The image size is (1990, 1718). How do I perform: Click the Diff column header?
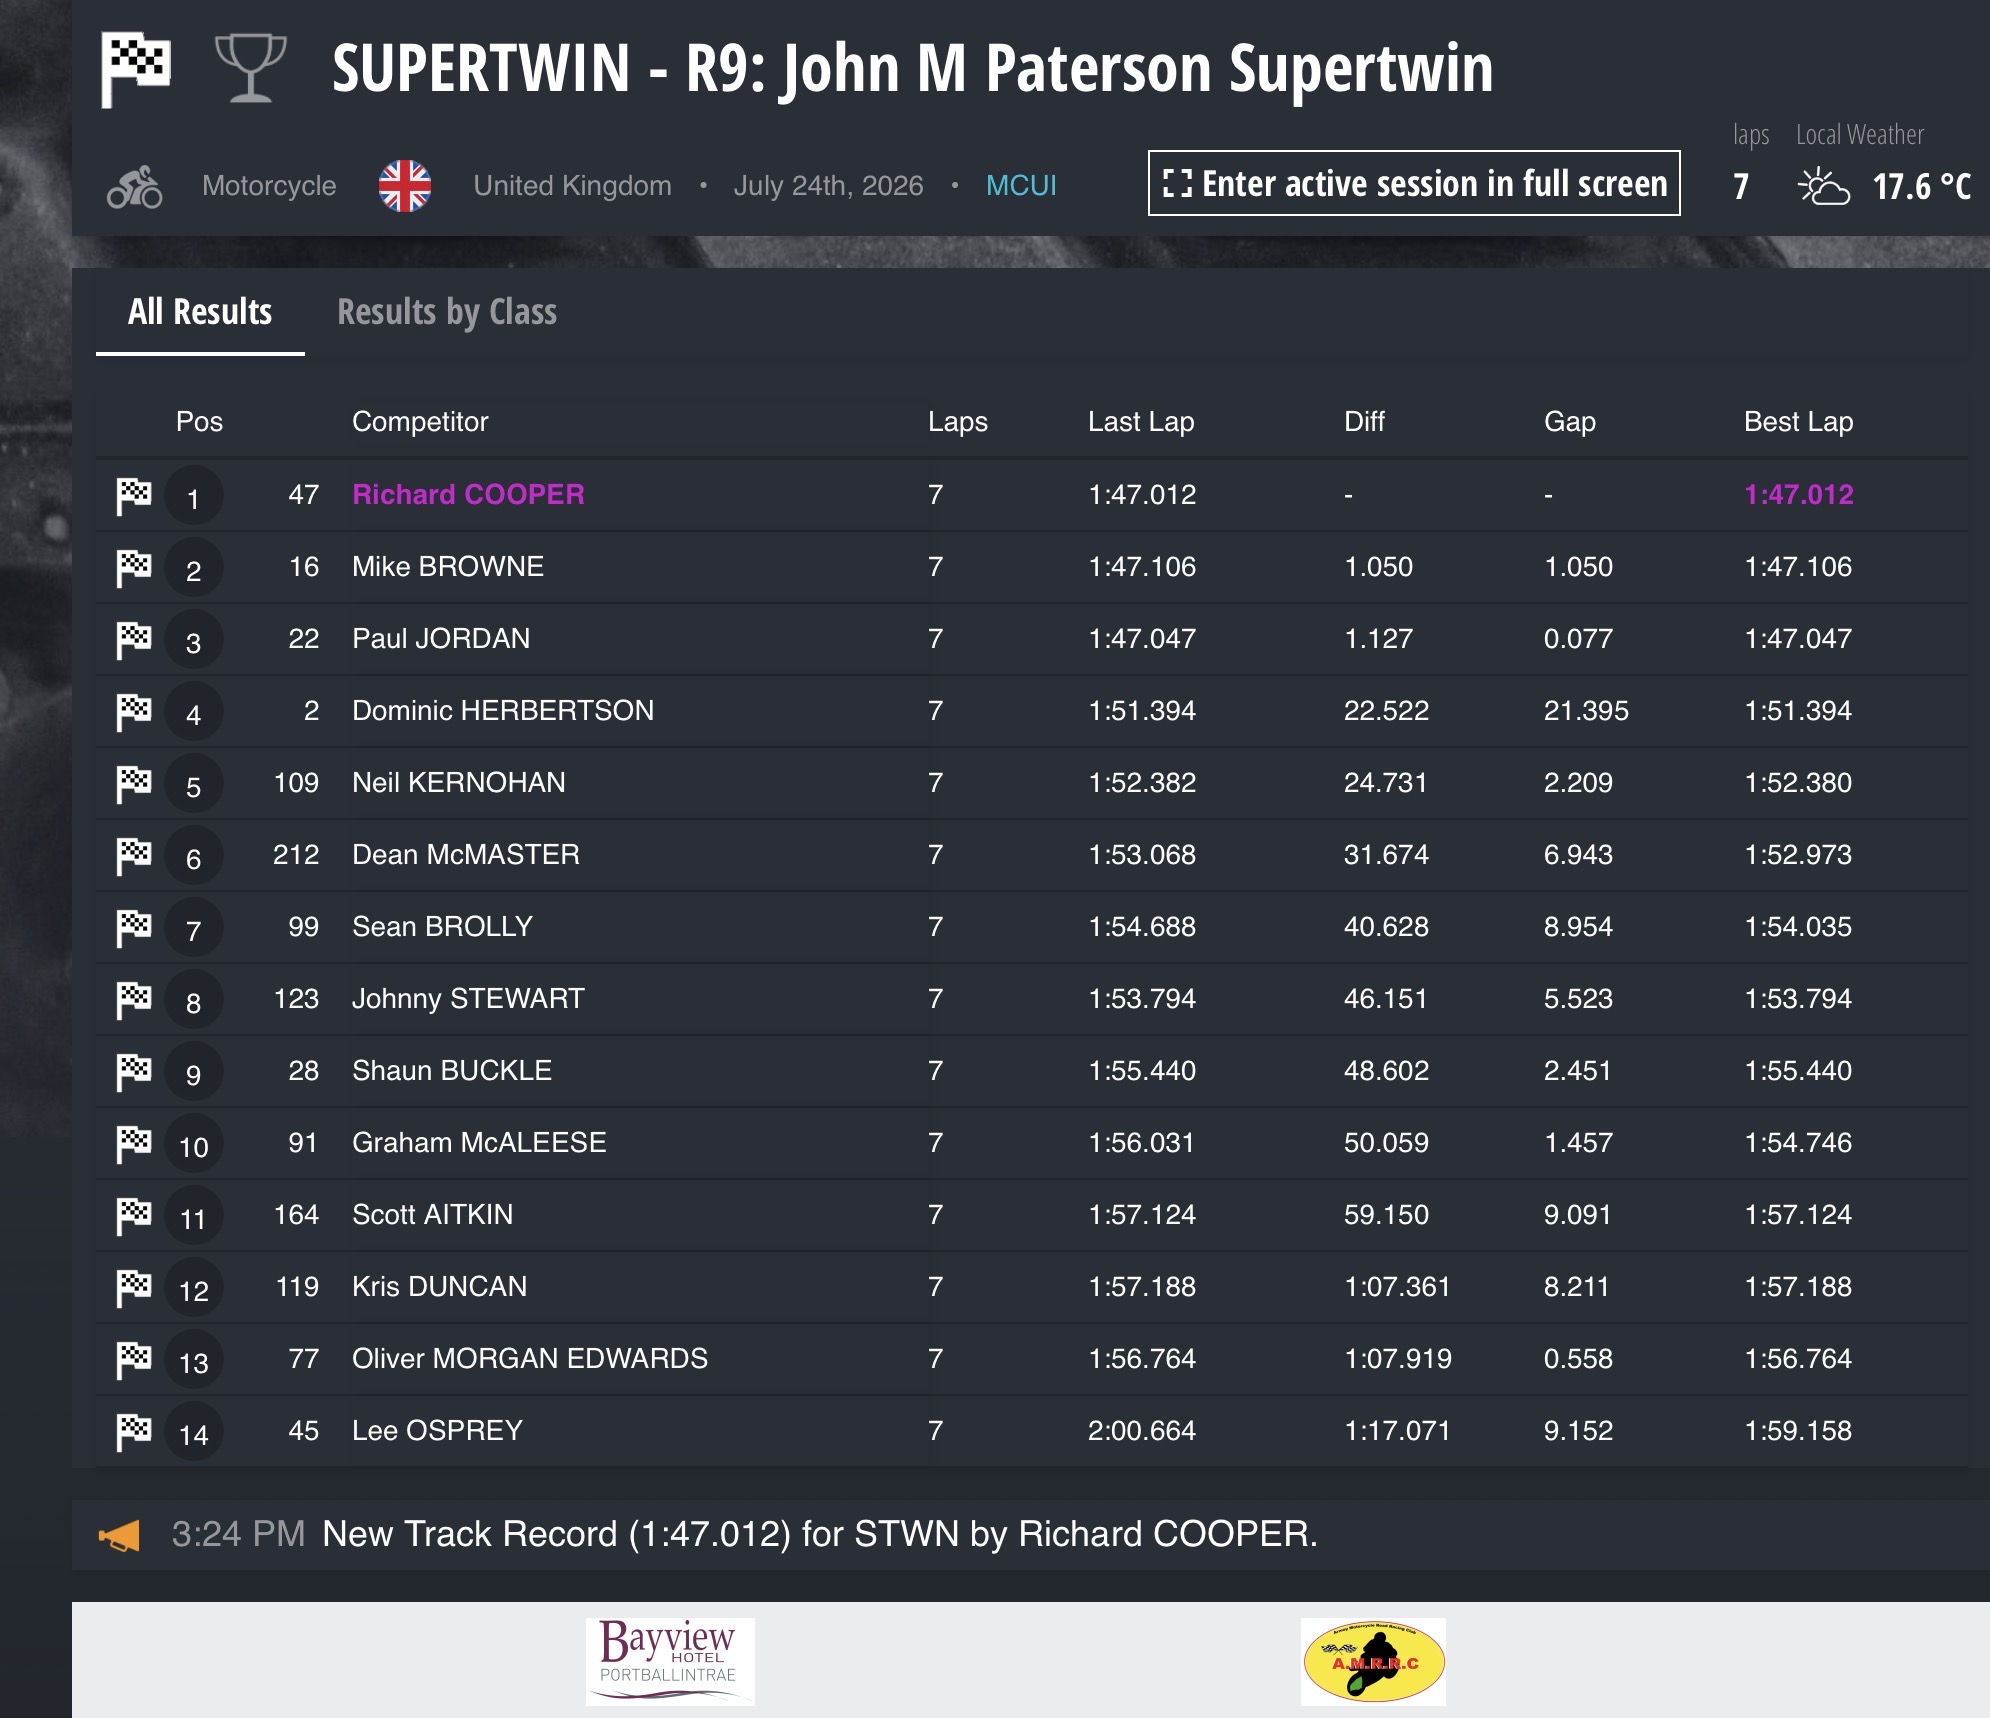pyautogui.click(x=1364, y=421)
